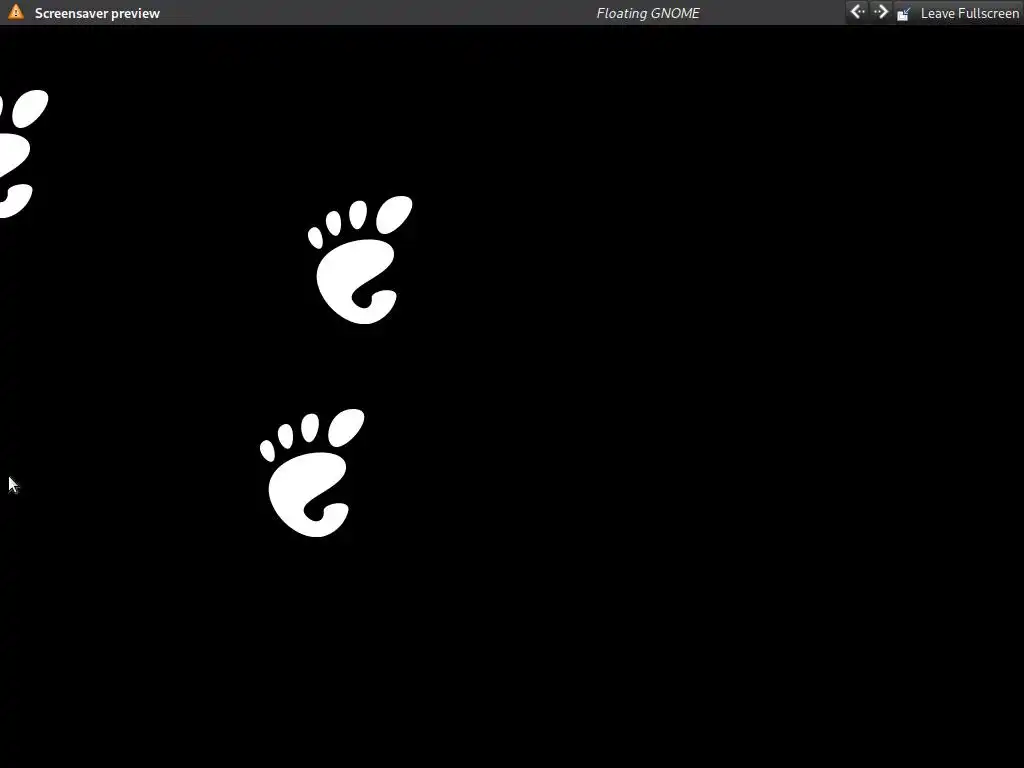
Task: Click the Screensaver preview title text
Action: pyautogui.click(x=97, y=13)
